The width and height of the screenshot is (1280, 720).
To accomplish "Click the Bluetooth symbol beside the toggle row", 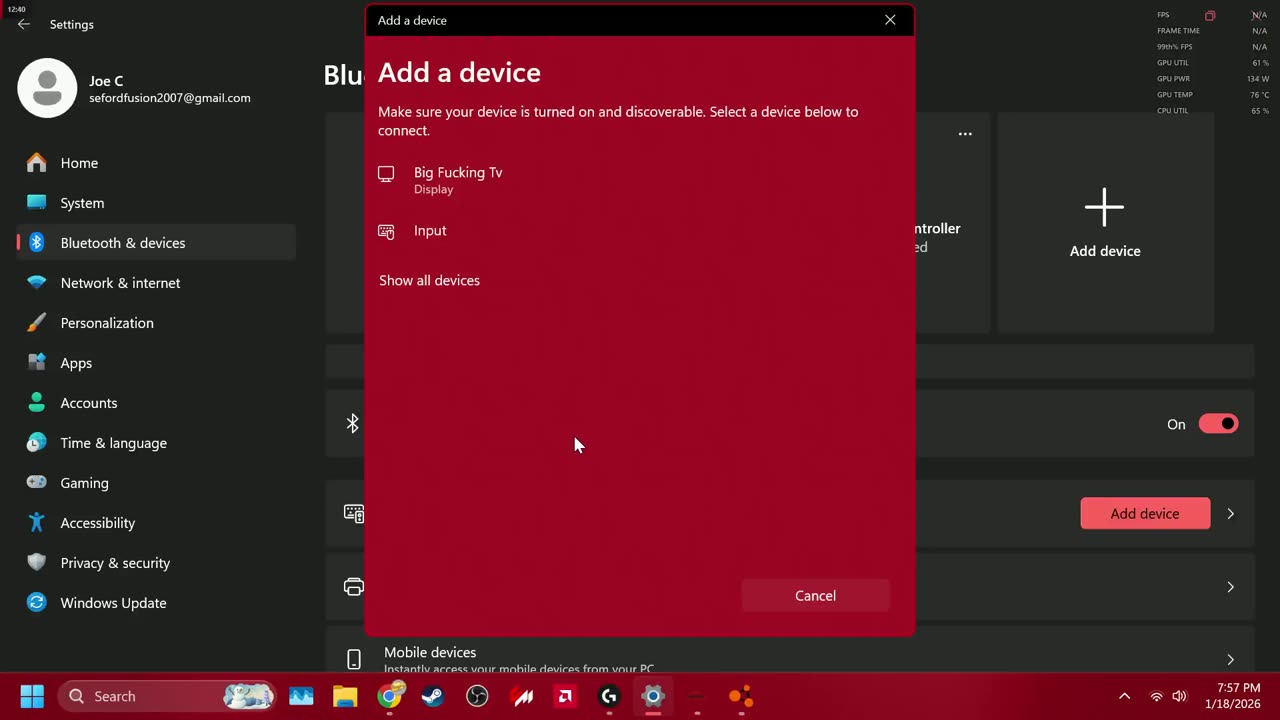I will tap(352, 424).
